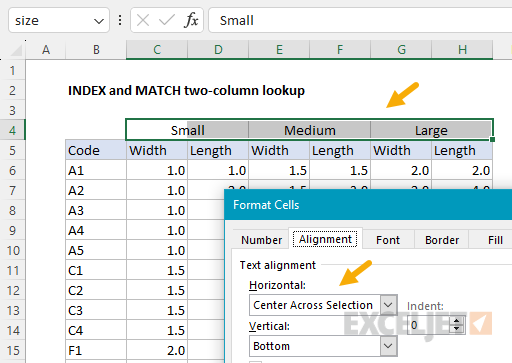512x363 pixels.
Task: Click the Select All corner triangle
Action: click(x=17, y=50)
